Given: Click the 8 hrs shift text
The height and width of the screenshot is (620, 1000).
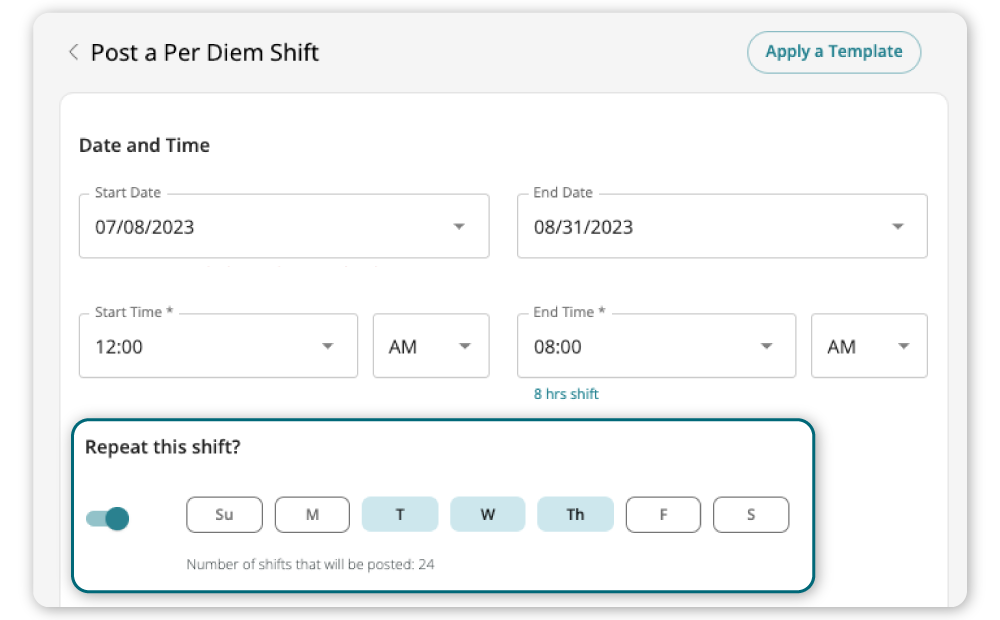Looking at the screenshot, I should [566, 394].
